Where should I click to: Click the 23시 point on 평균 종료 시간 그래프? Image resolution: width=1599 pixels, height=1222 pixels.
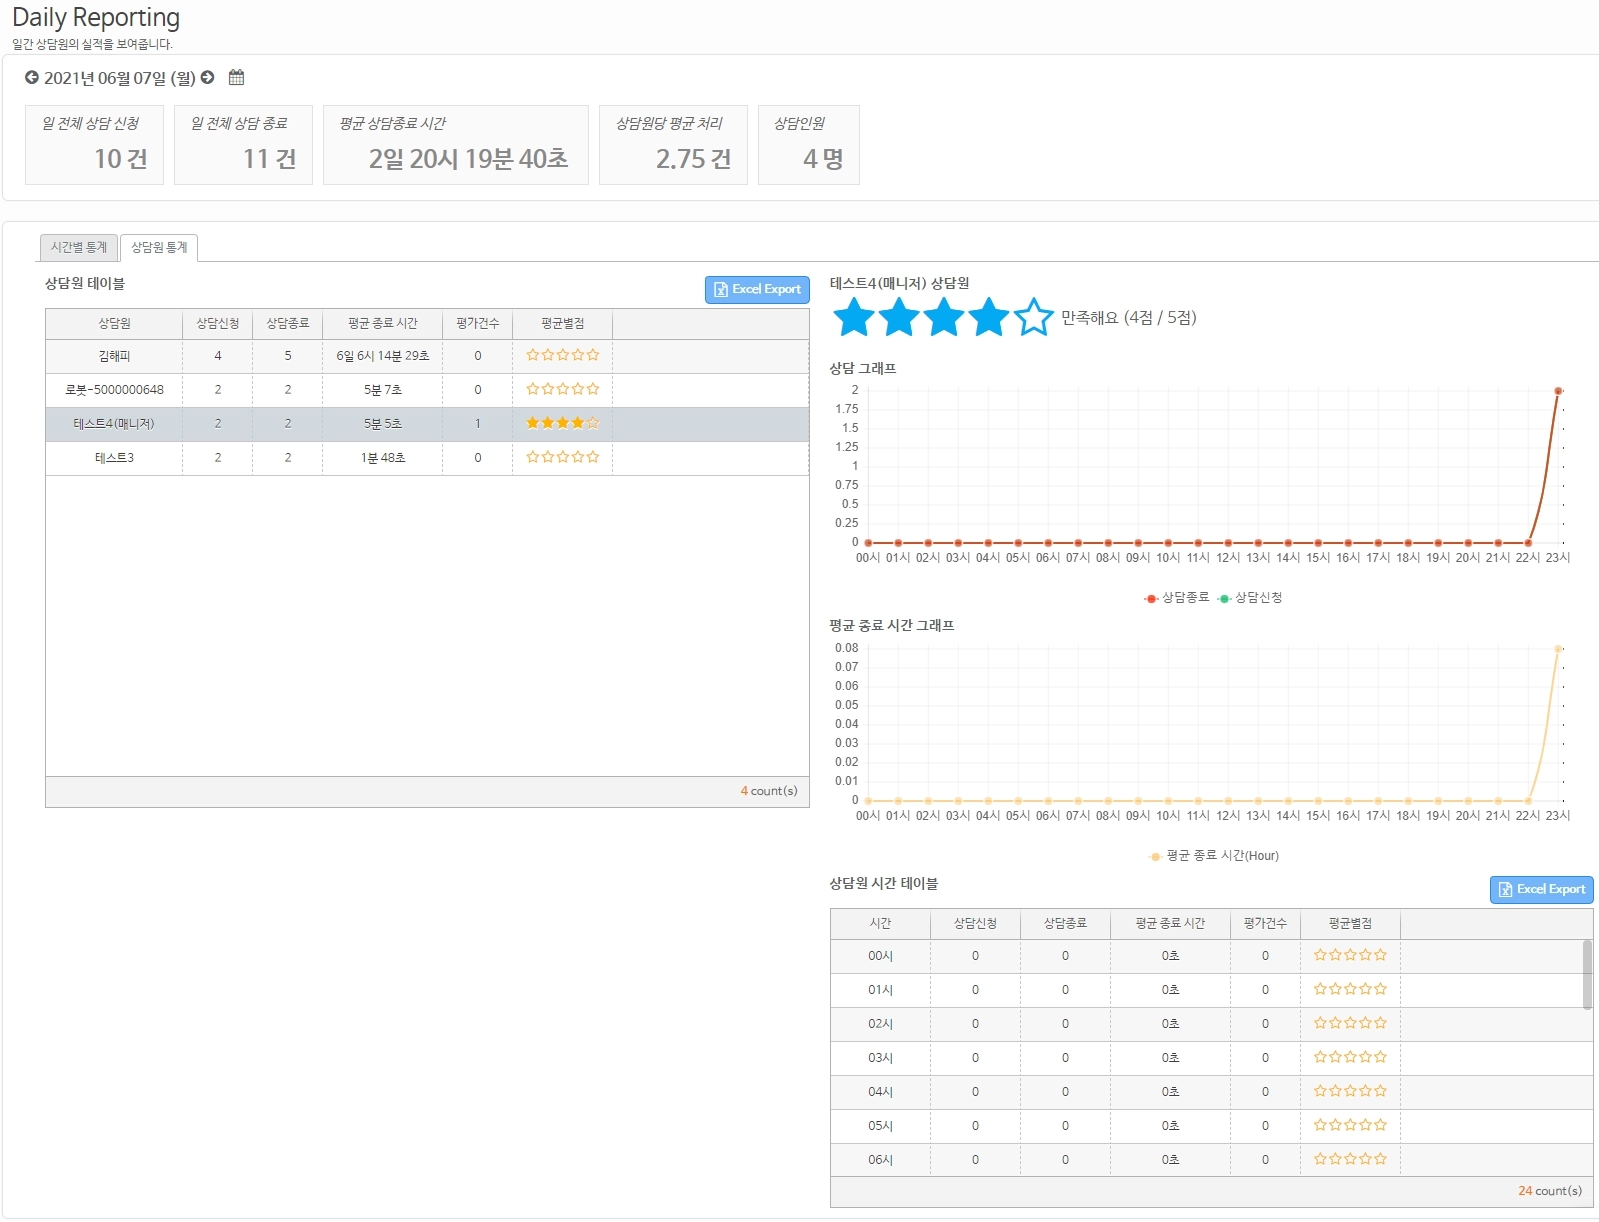[x=1558, y=649]
